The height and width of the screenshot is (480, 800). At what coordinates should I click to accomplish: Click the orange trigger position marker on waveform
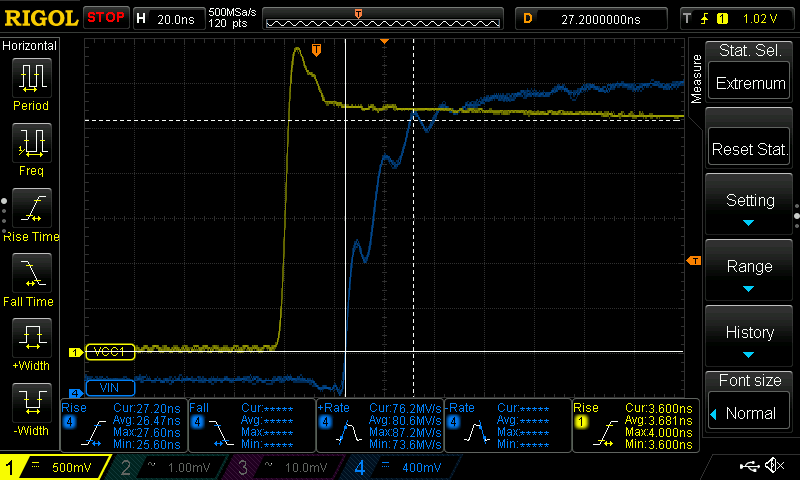click(316, 49)
